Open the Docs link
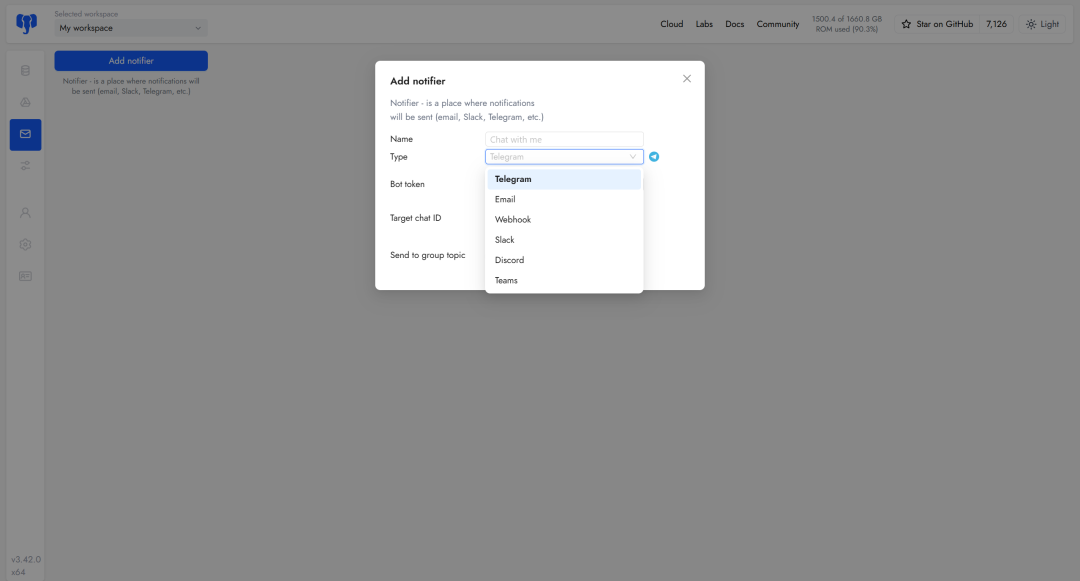Image resolution: width=1080 pixels, height=581 pixels. 734,24
